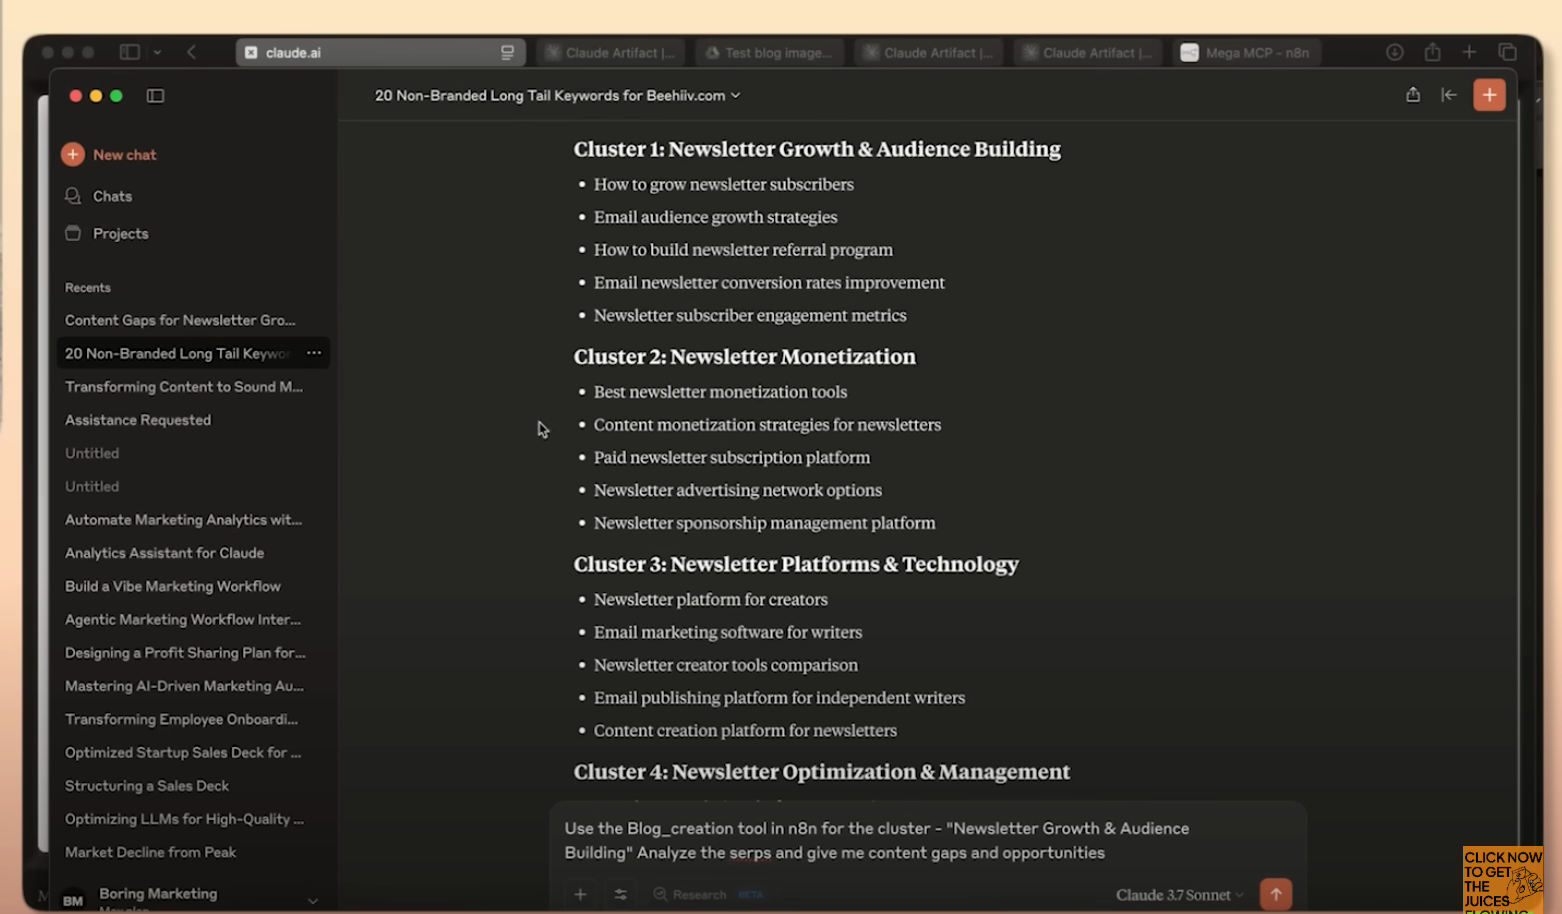Select 'Untitled' chat above Automate Marketing Analytics

[92, 486]
